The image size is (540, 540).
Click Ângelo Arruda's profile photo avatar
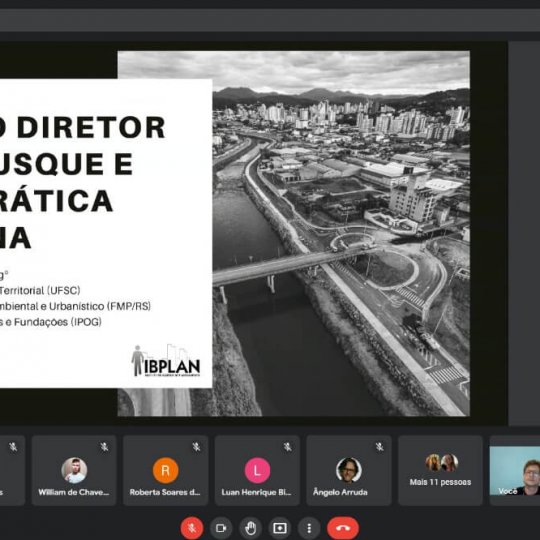coord(349,470)
